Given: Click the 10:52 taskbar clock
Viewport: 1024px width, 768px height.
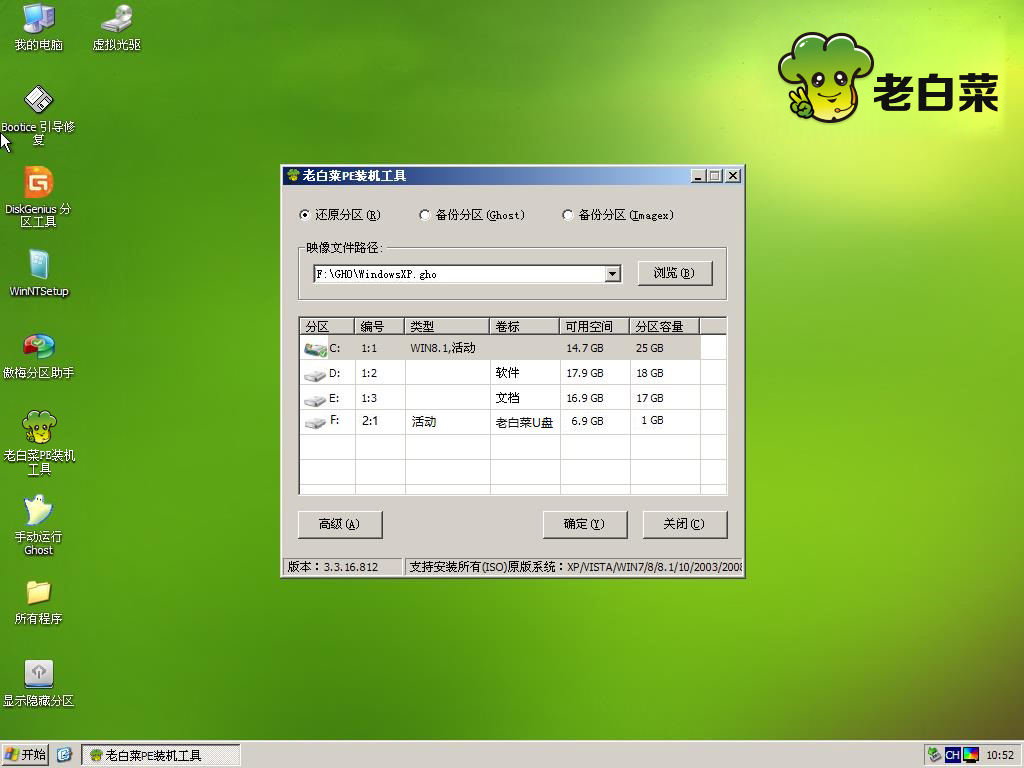Looking at the screenshot, I should tap(1000, 755).
